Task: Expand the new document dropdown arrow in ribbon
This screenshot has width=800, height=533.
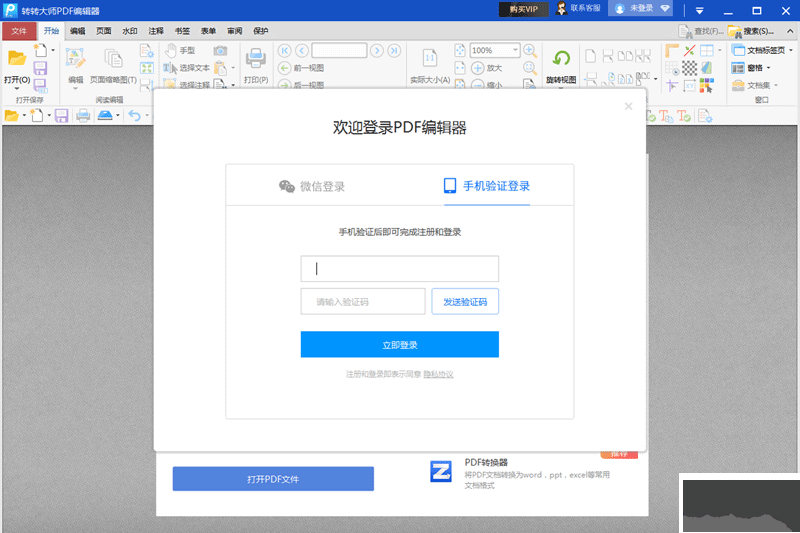Action: coord(53,50)
